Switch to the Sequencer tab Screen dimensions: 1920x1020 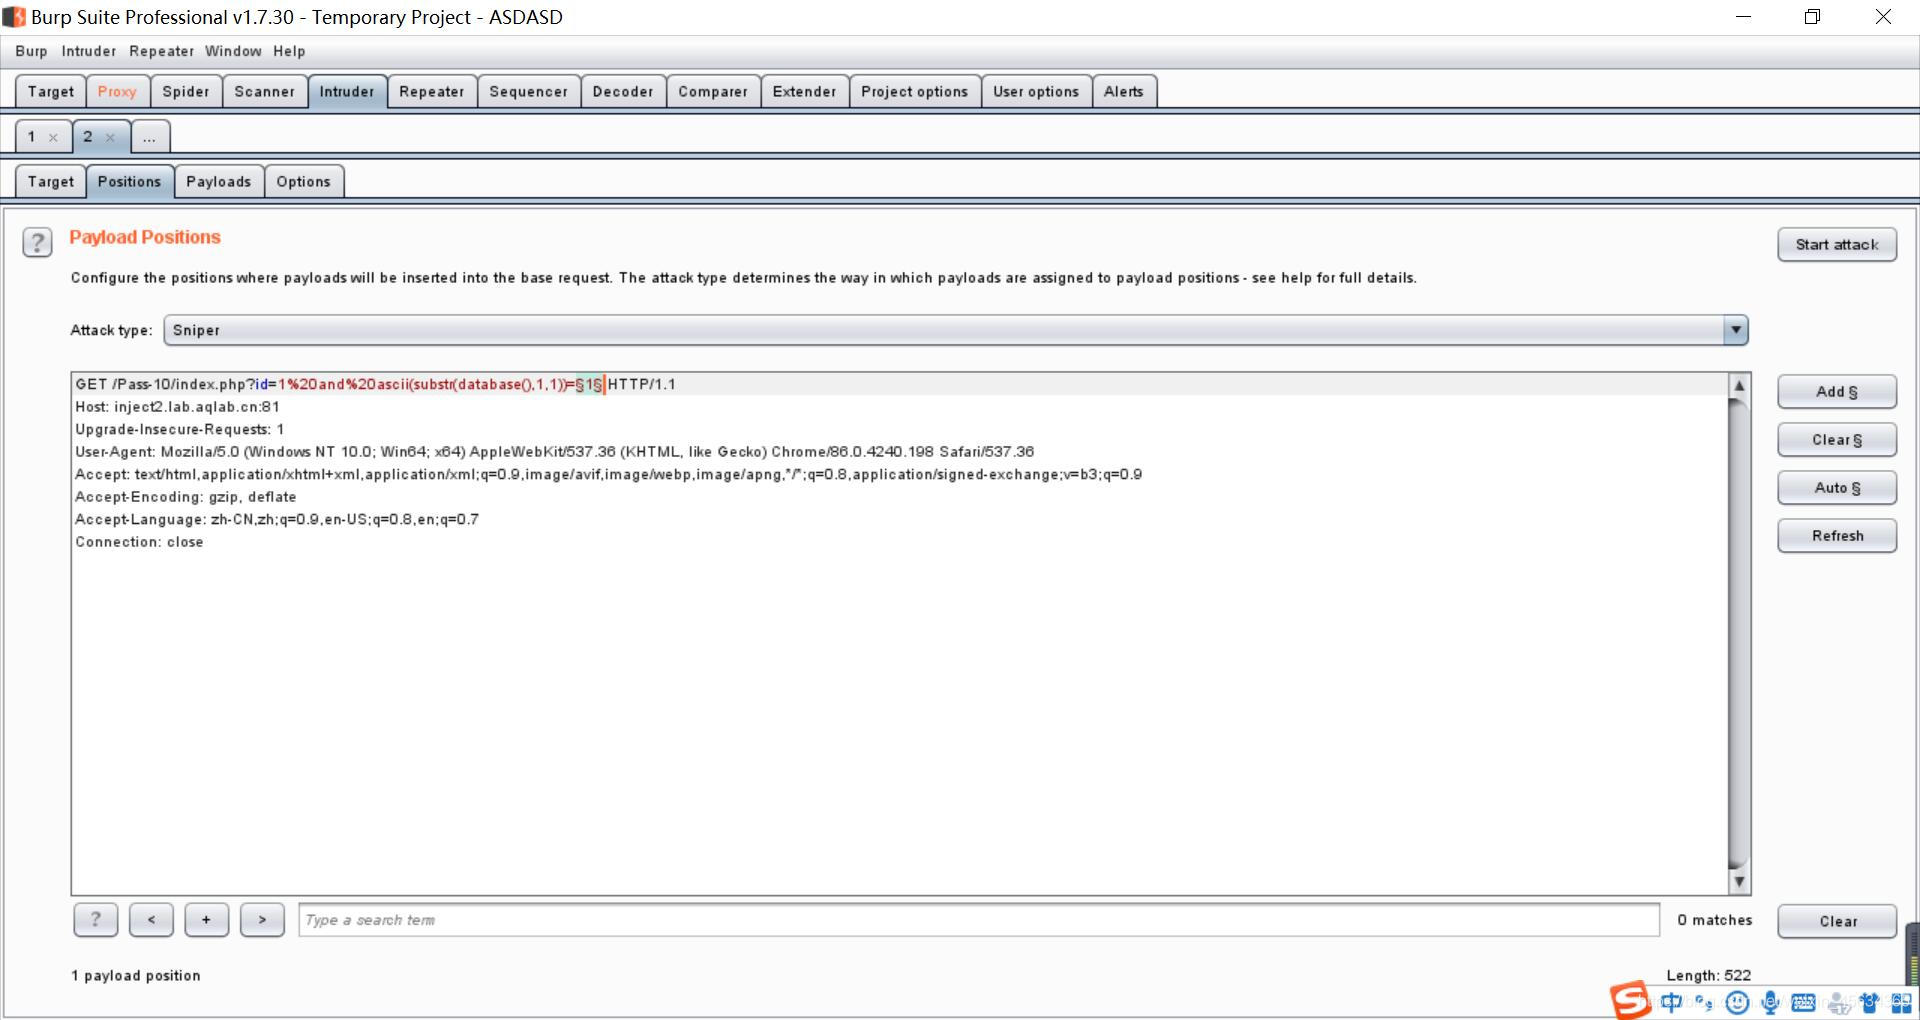coord(529,91)
